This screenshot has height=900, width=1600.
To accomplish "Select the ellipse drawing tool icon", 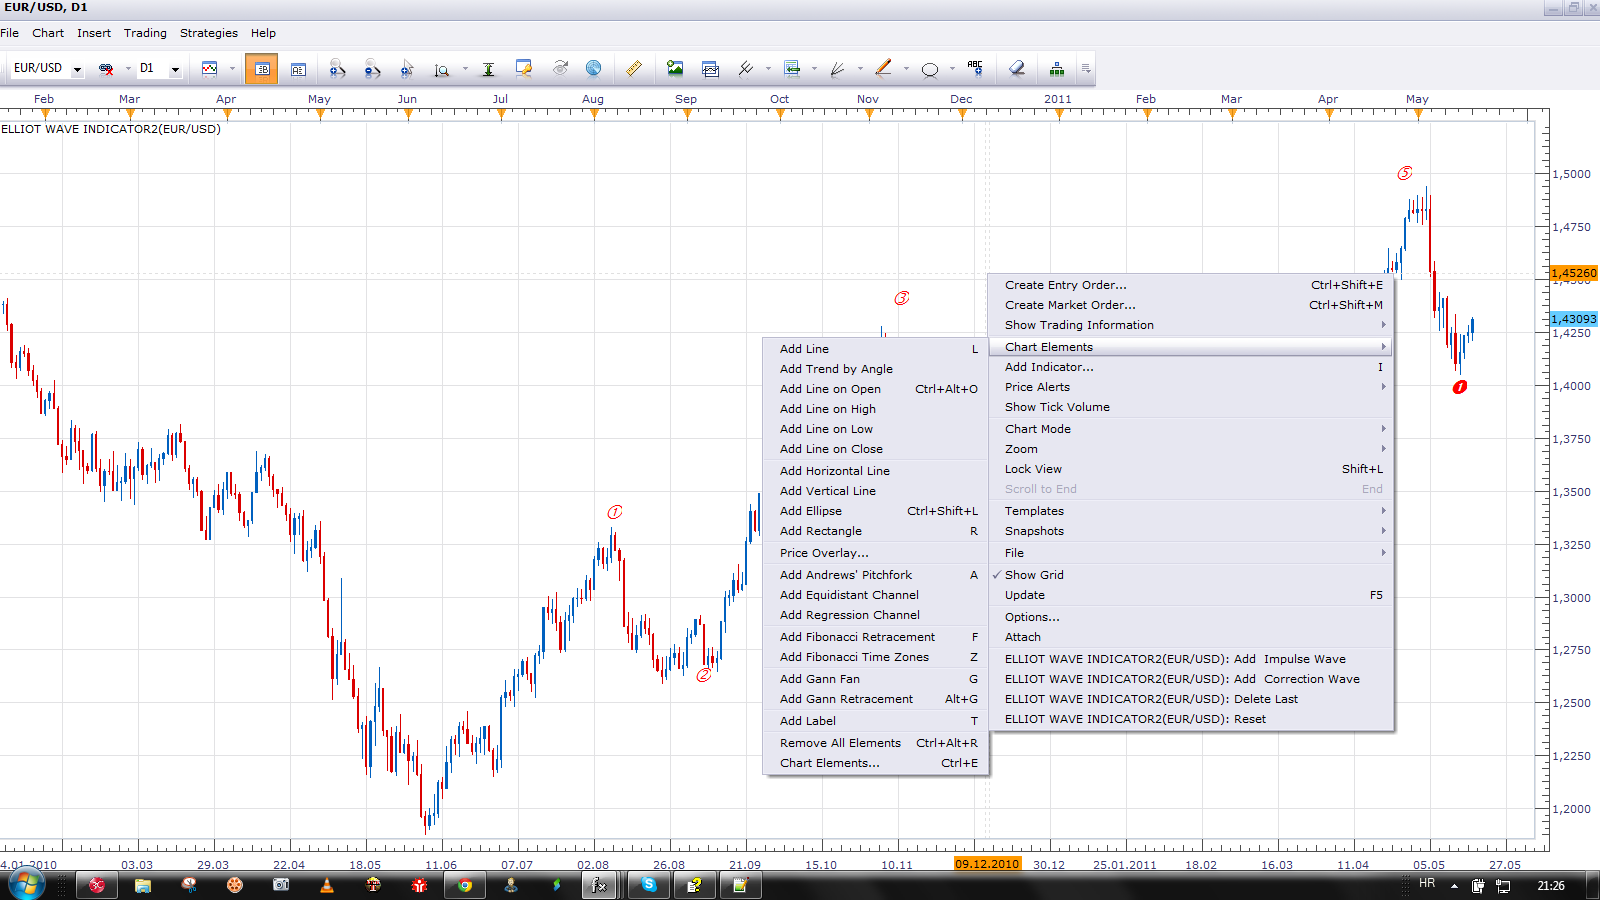I will coord(930,69).
